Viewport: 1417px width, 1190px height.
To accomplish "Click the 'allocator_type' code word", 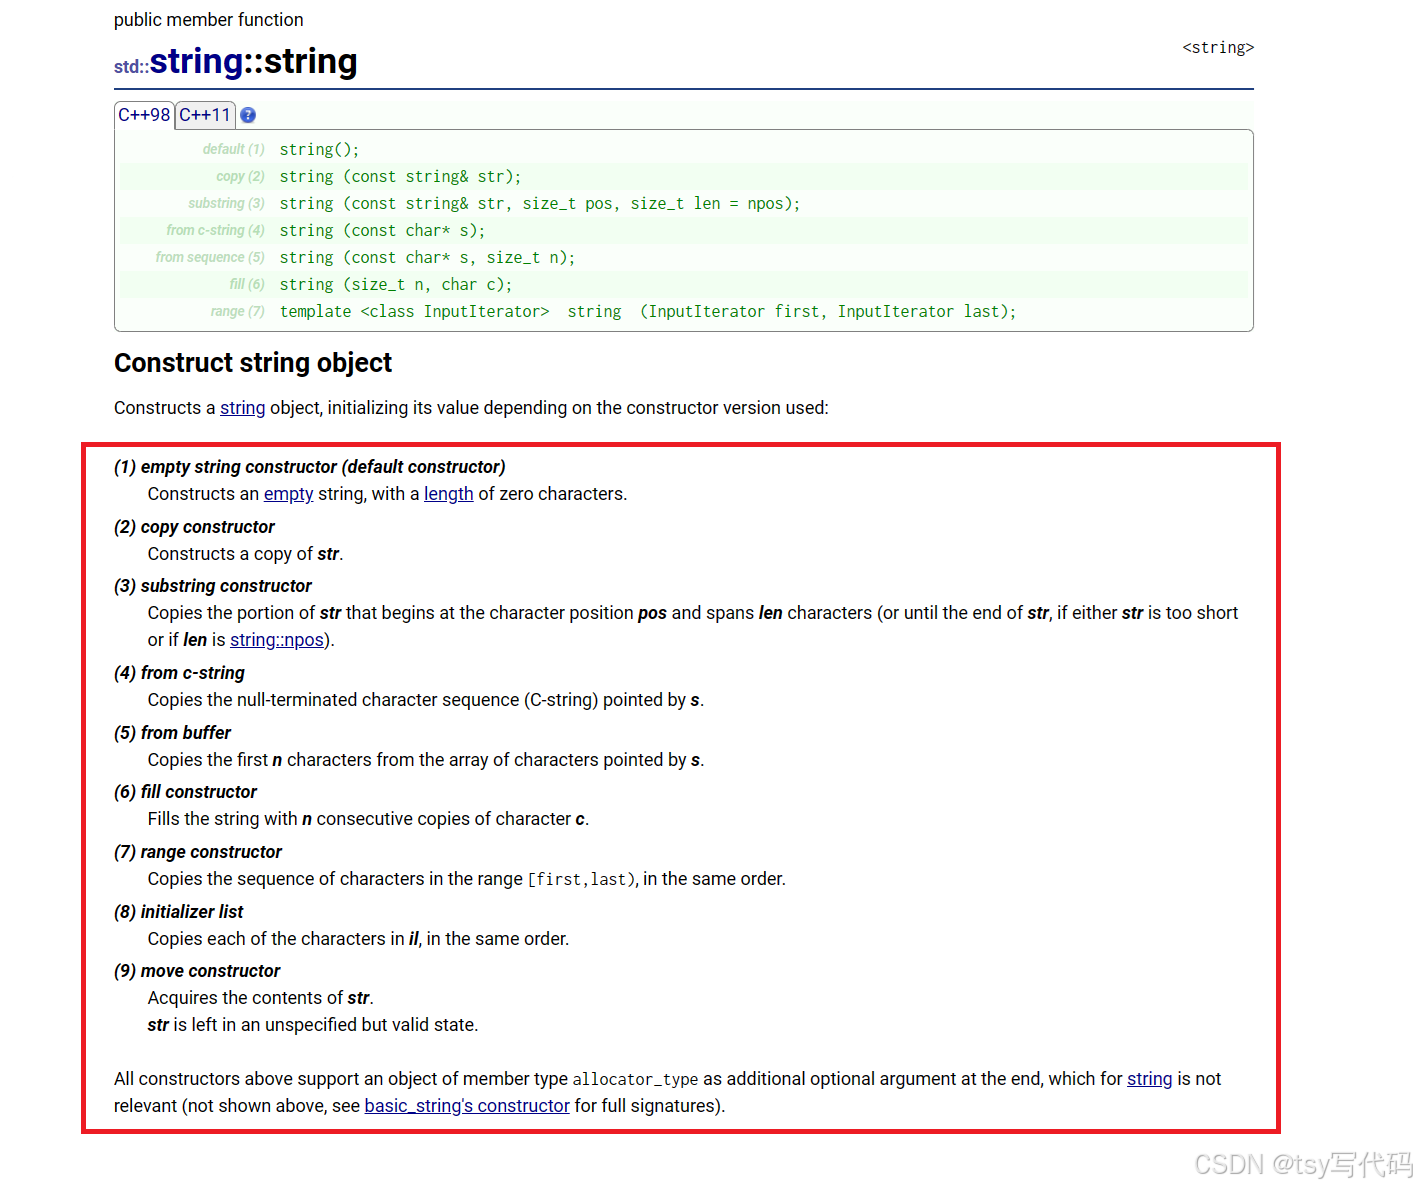I will click(x=635, y=1080).
